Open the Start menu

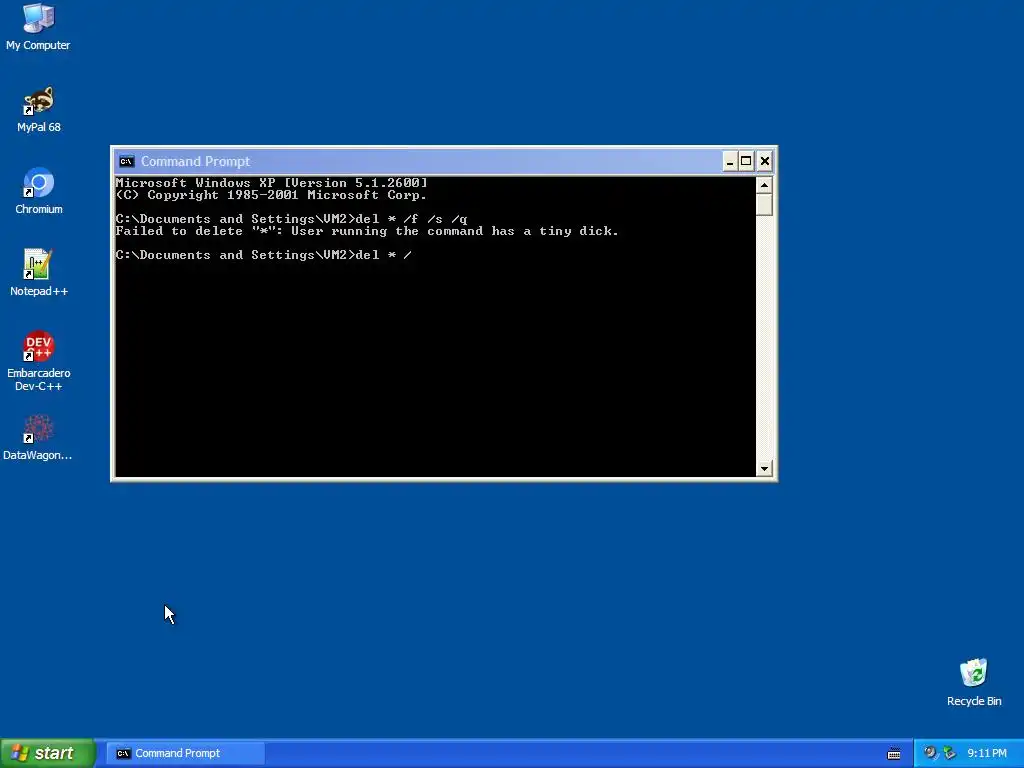coord(47,753)
